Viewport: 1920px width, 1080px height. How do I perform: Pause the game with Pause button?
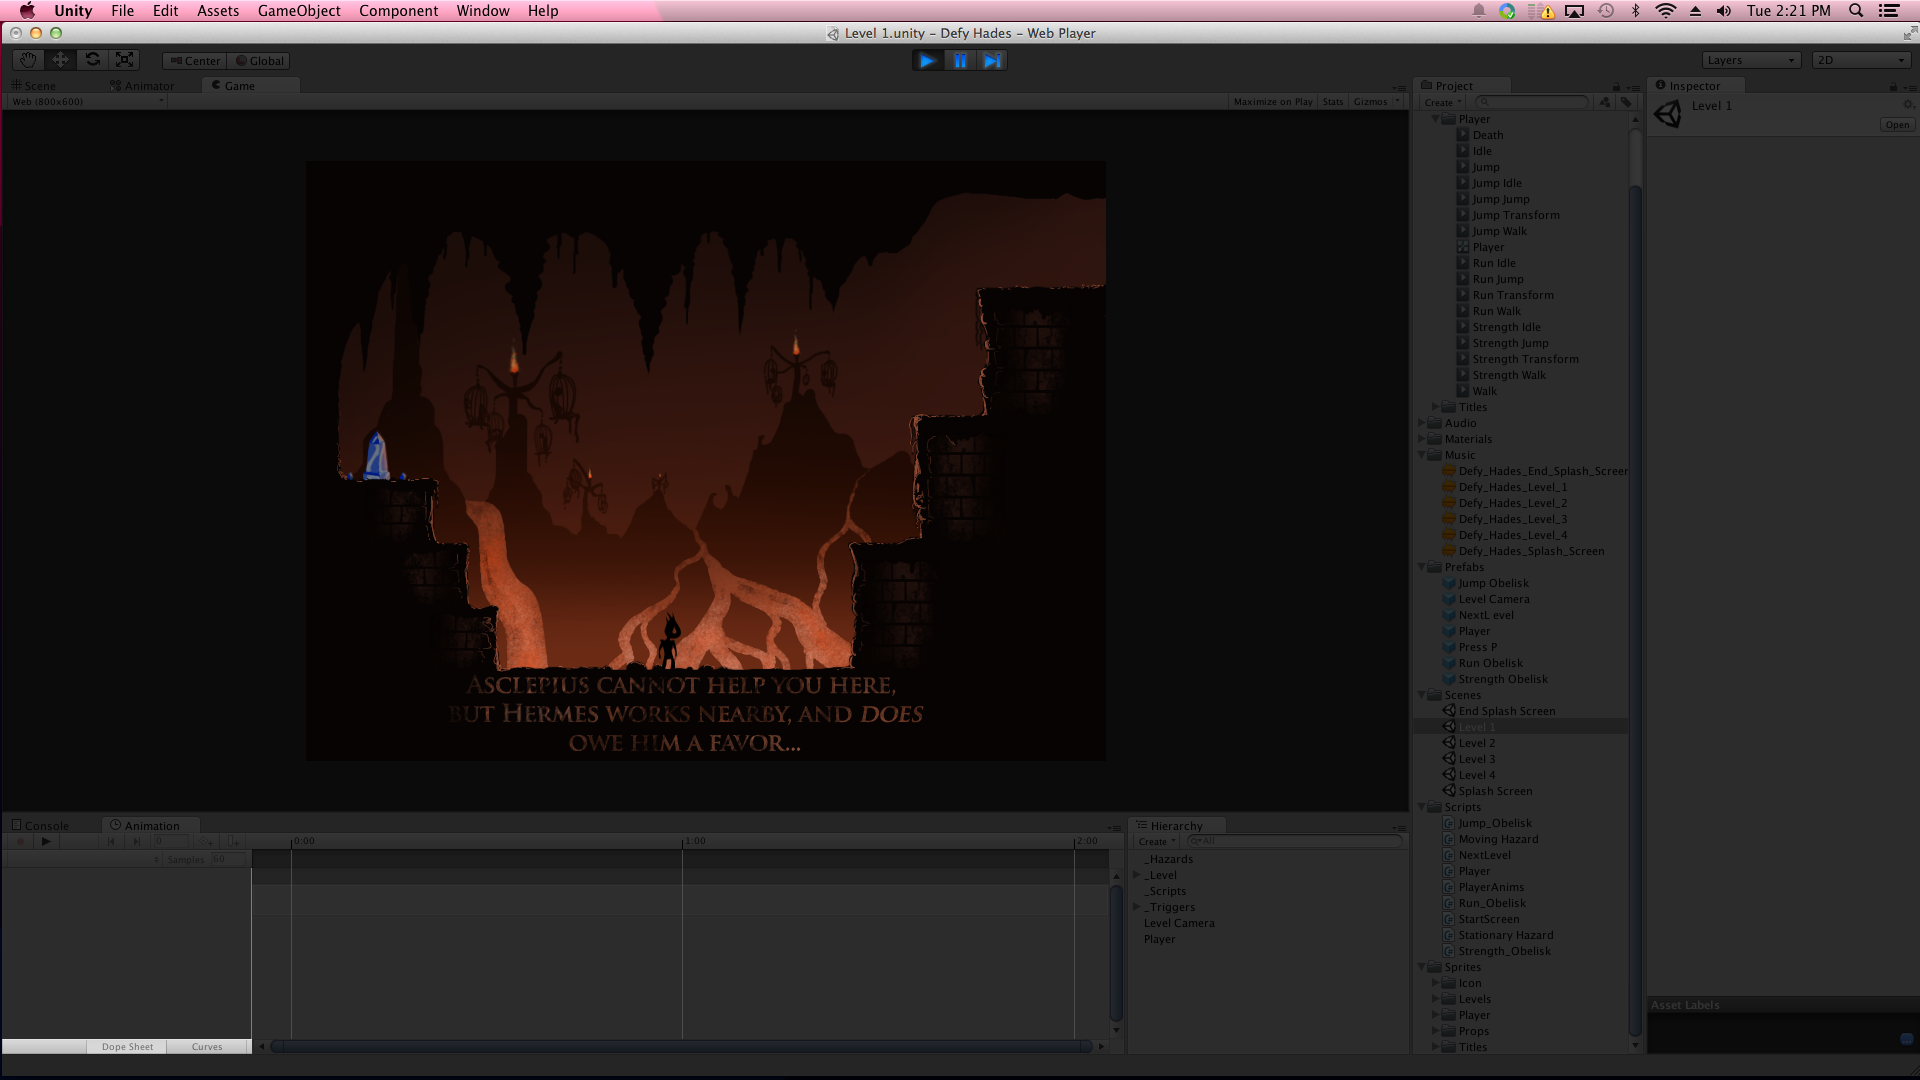coord(960,61)
